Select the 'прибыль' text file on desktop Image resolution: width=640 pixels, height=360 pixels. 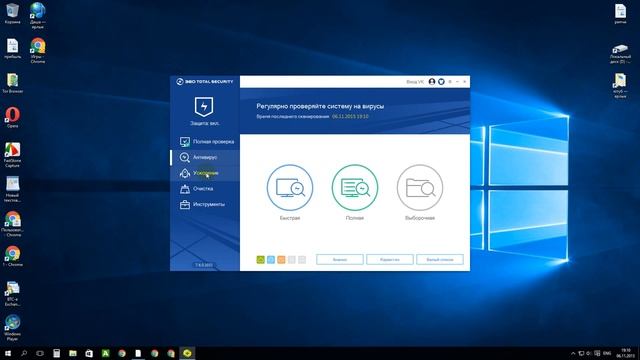[12, 49]
